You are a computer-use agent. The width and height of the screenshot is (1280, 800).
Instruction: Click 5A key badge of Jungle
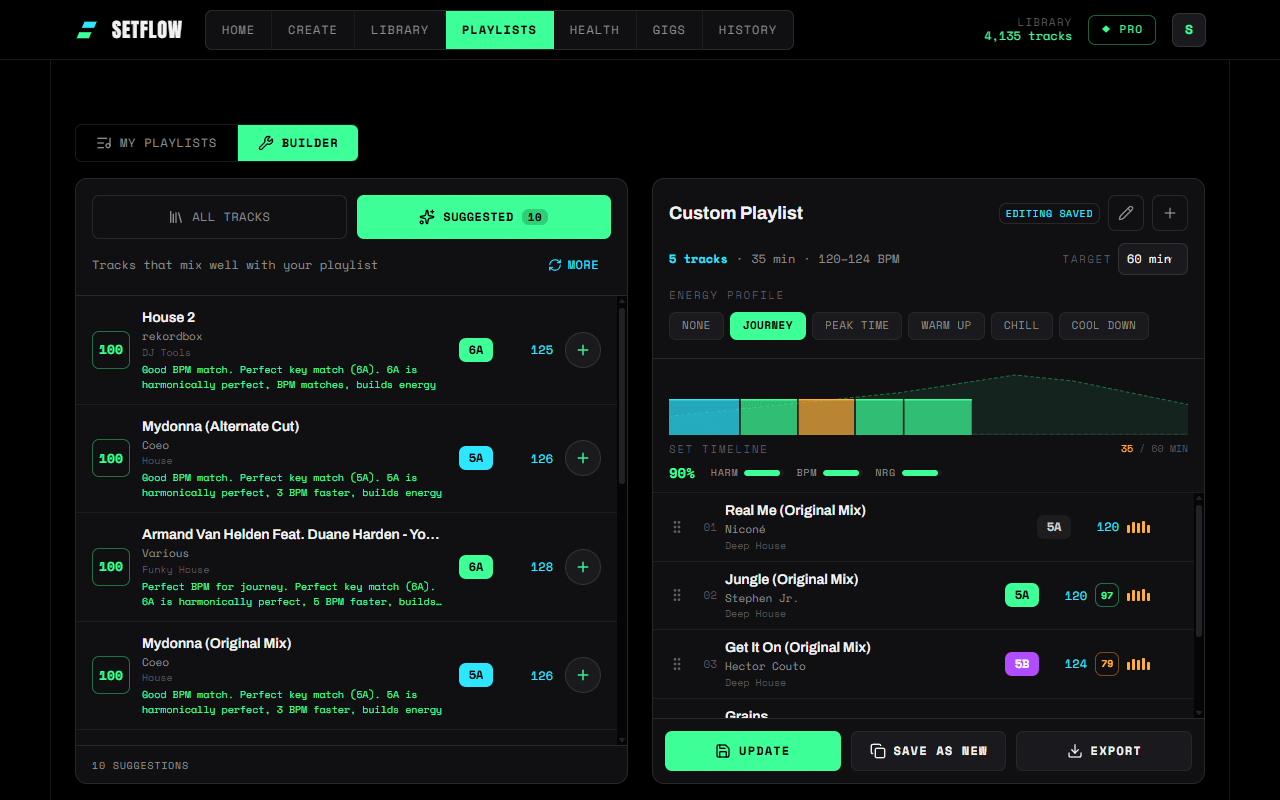[x=1022, y=595]
